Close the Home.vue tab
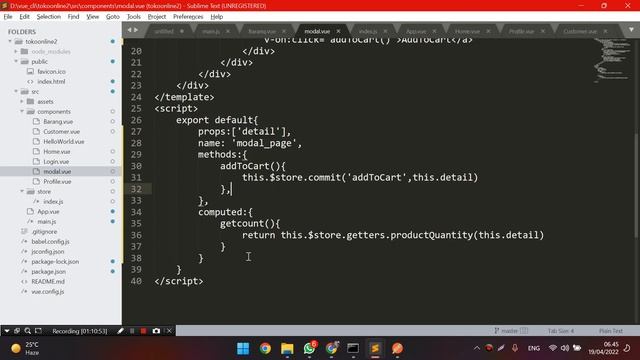The height and width of the screenshot is (360, 640). pos(488,31)
